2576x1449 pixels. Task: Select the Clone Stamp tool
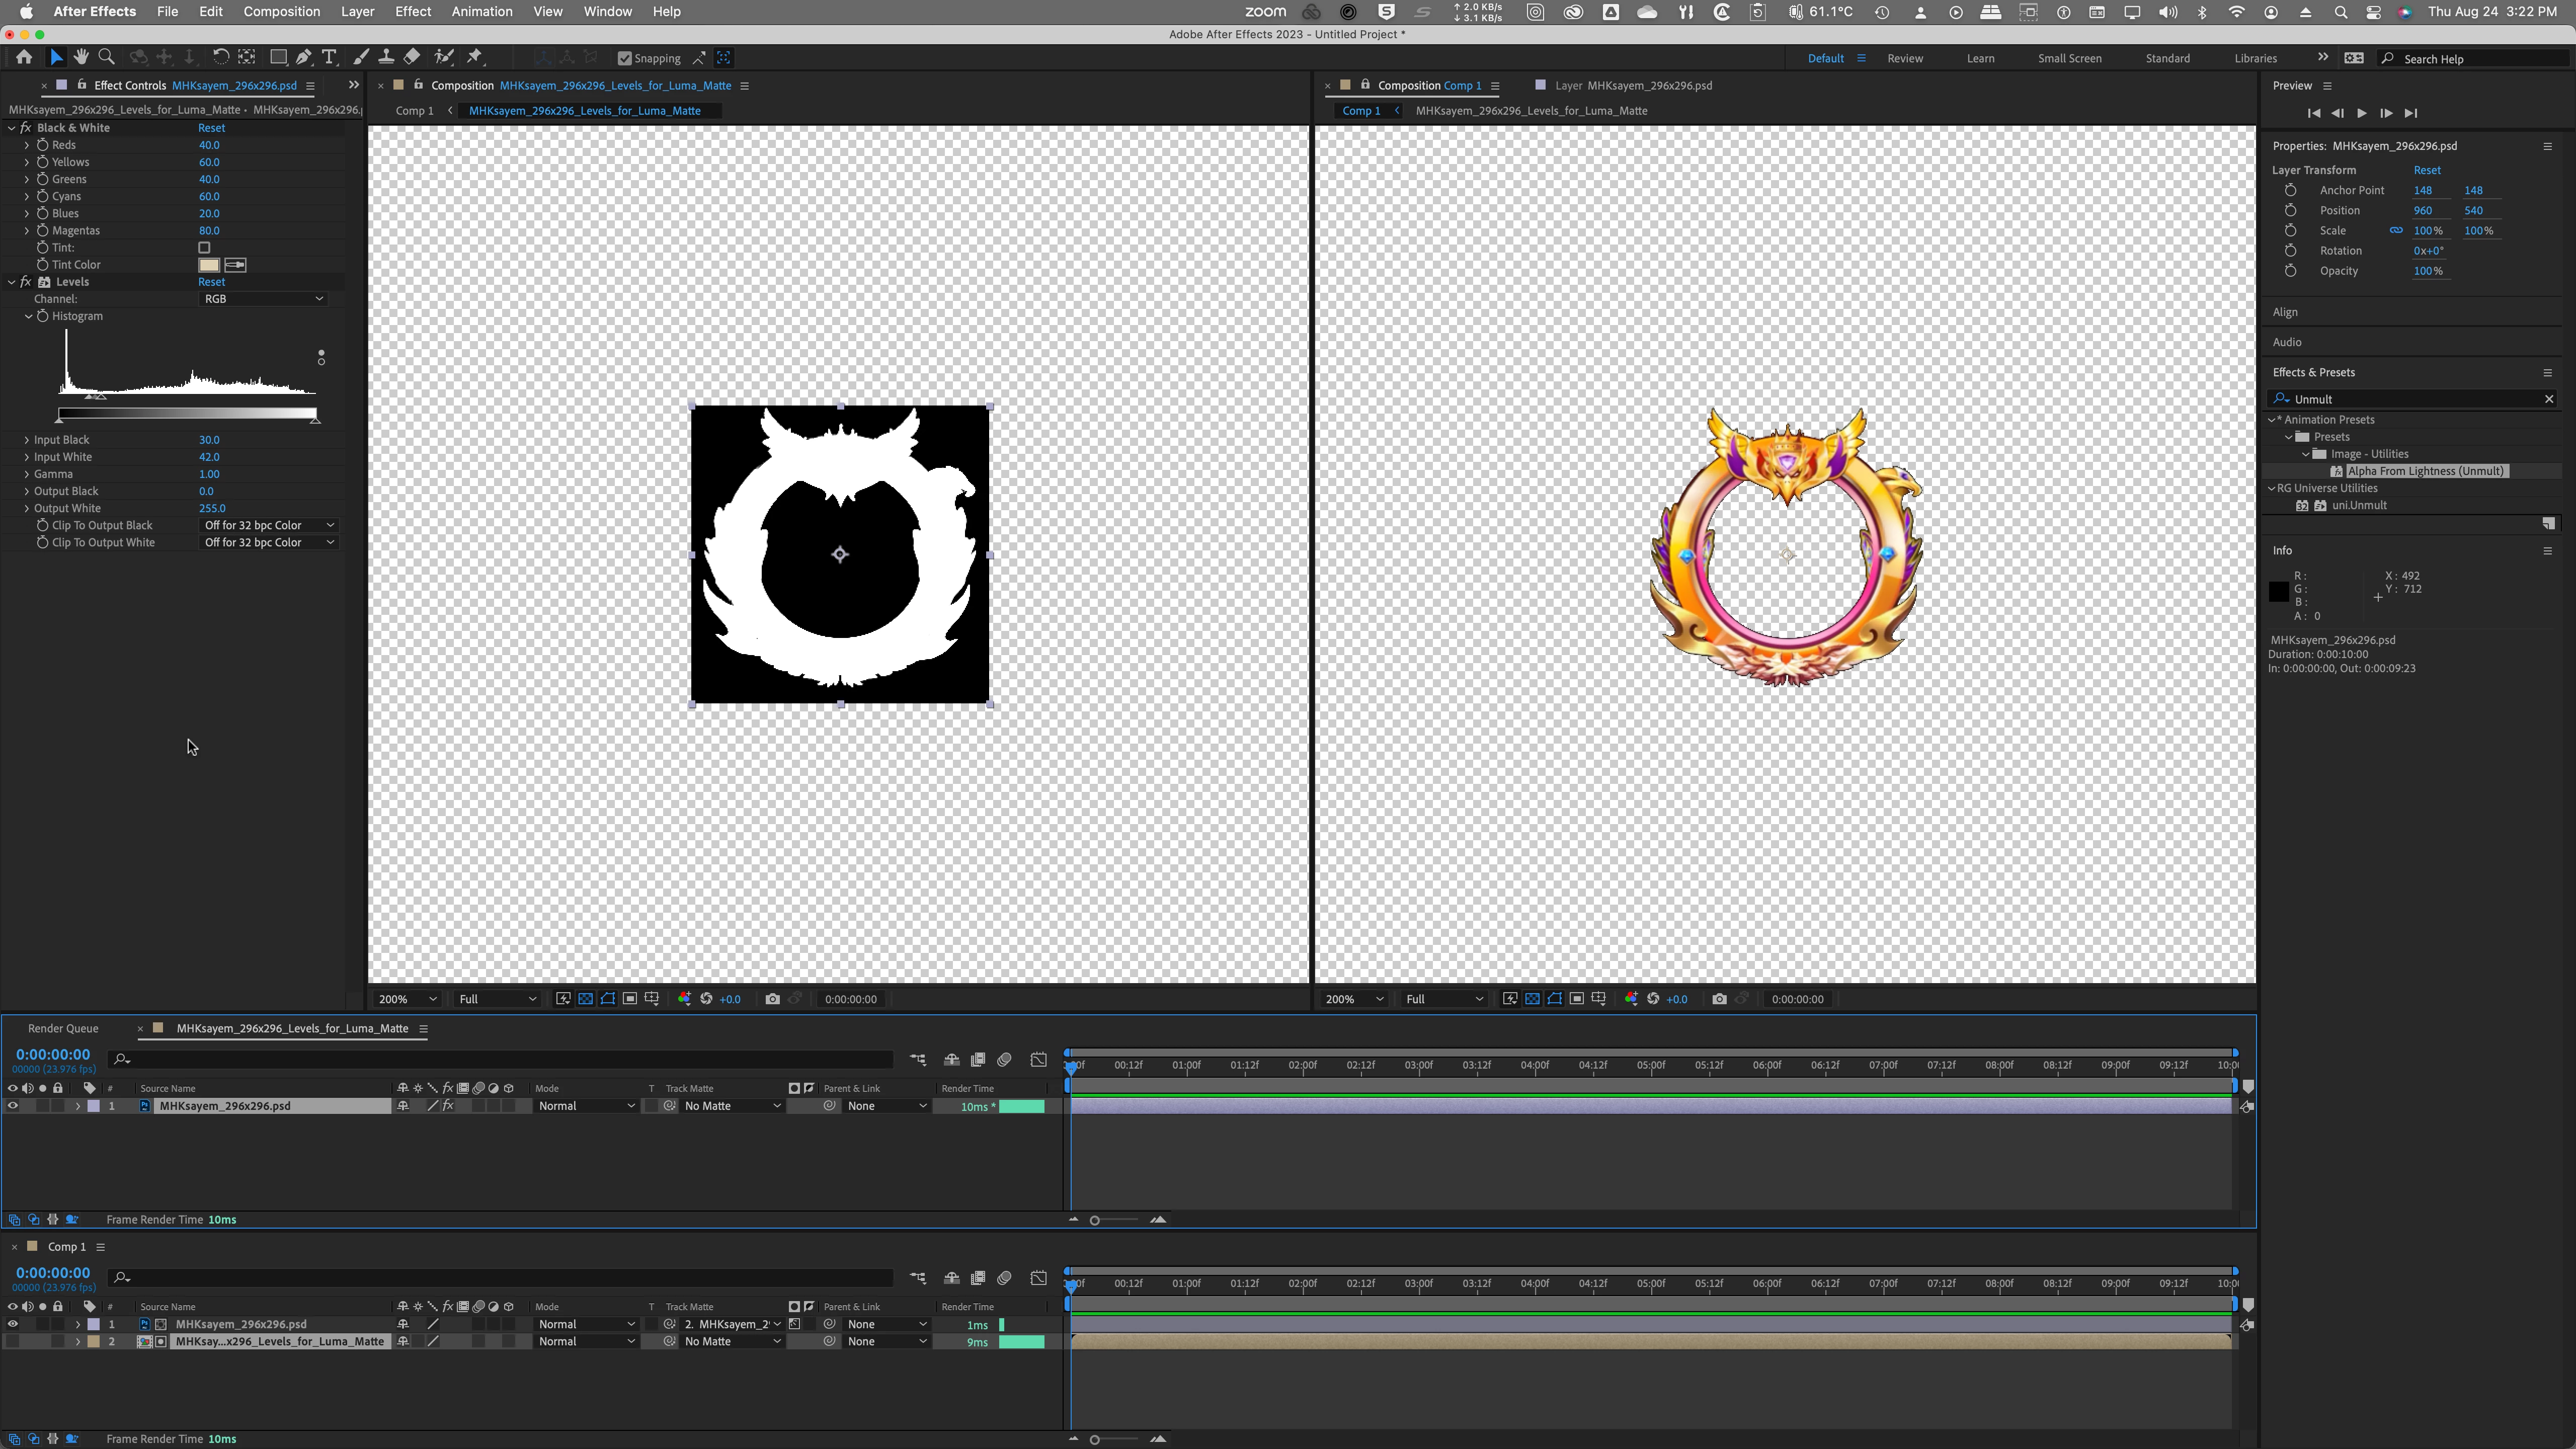click(x=386, y=57)
